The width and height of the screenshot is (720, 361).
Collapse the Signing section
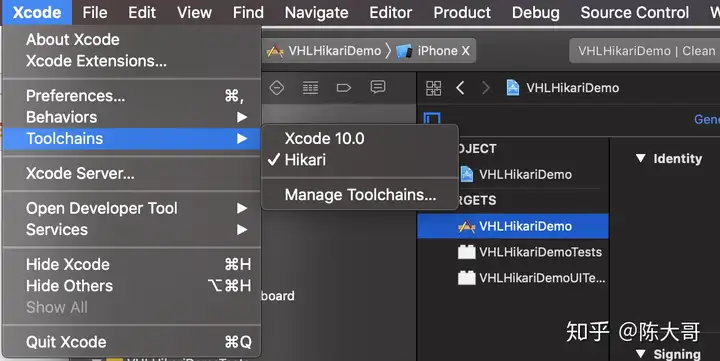tap(641, 354)
